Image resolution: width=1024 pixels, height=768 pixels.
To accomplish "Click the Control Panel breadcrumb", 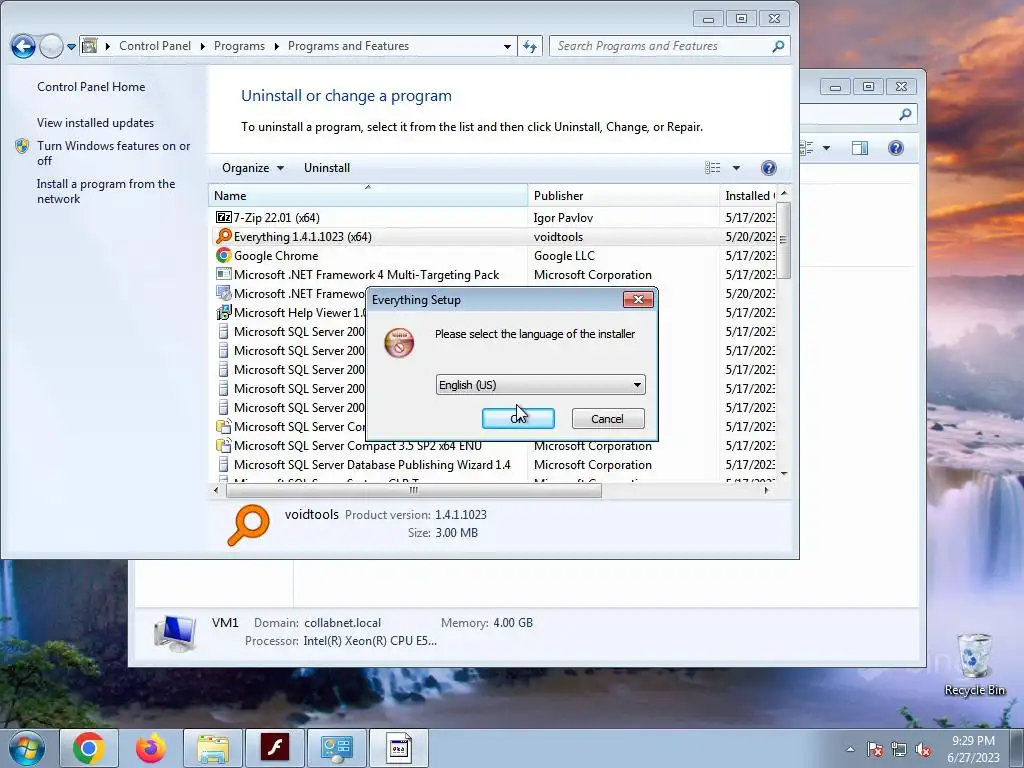I will click(155, 46).
